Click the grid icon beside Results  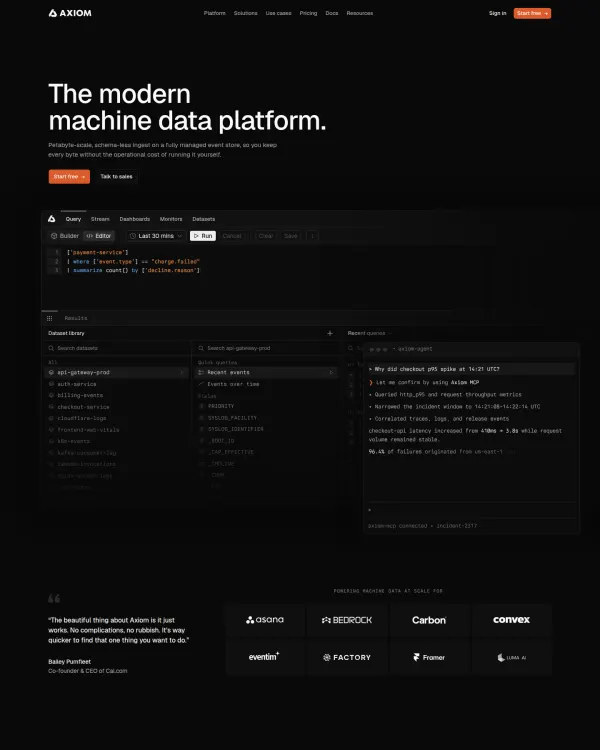[50, 318]
